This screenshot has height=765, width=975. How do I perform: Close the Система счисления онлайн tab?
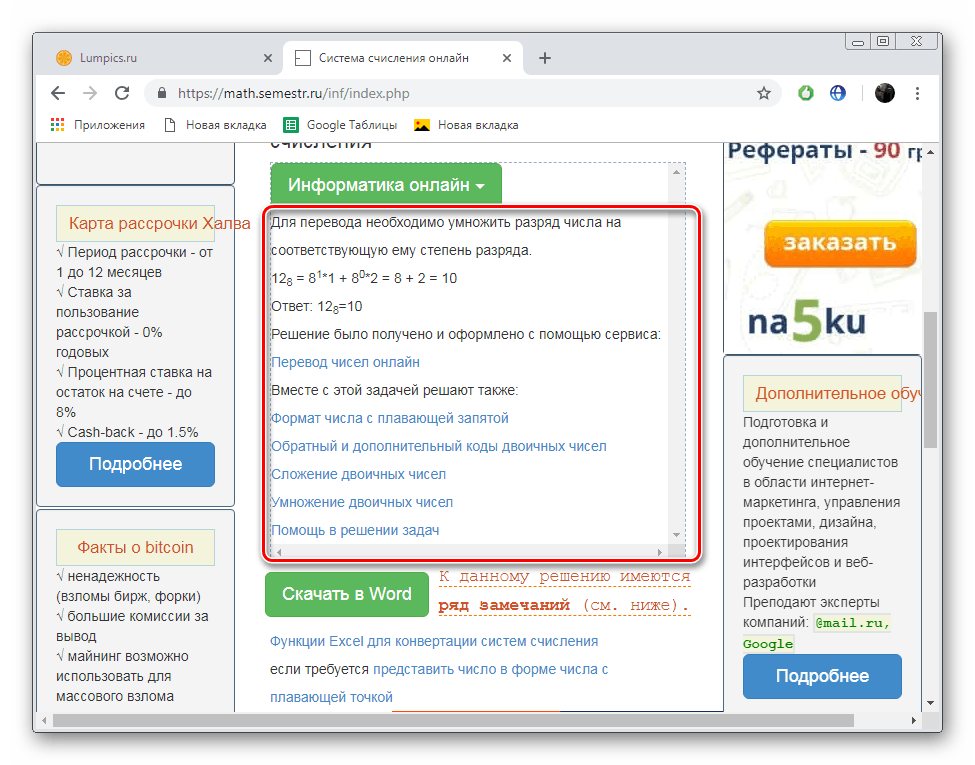(x=507, y=58)
